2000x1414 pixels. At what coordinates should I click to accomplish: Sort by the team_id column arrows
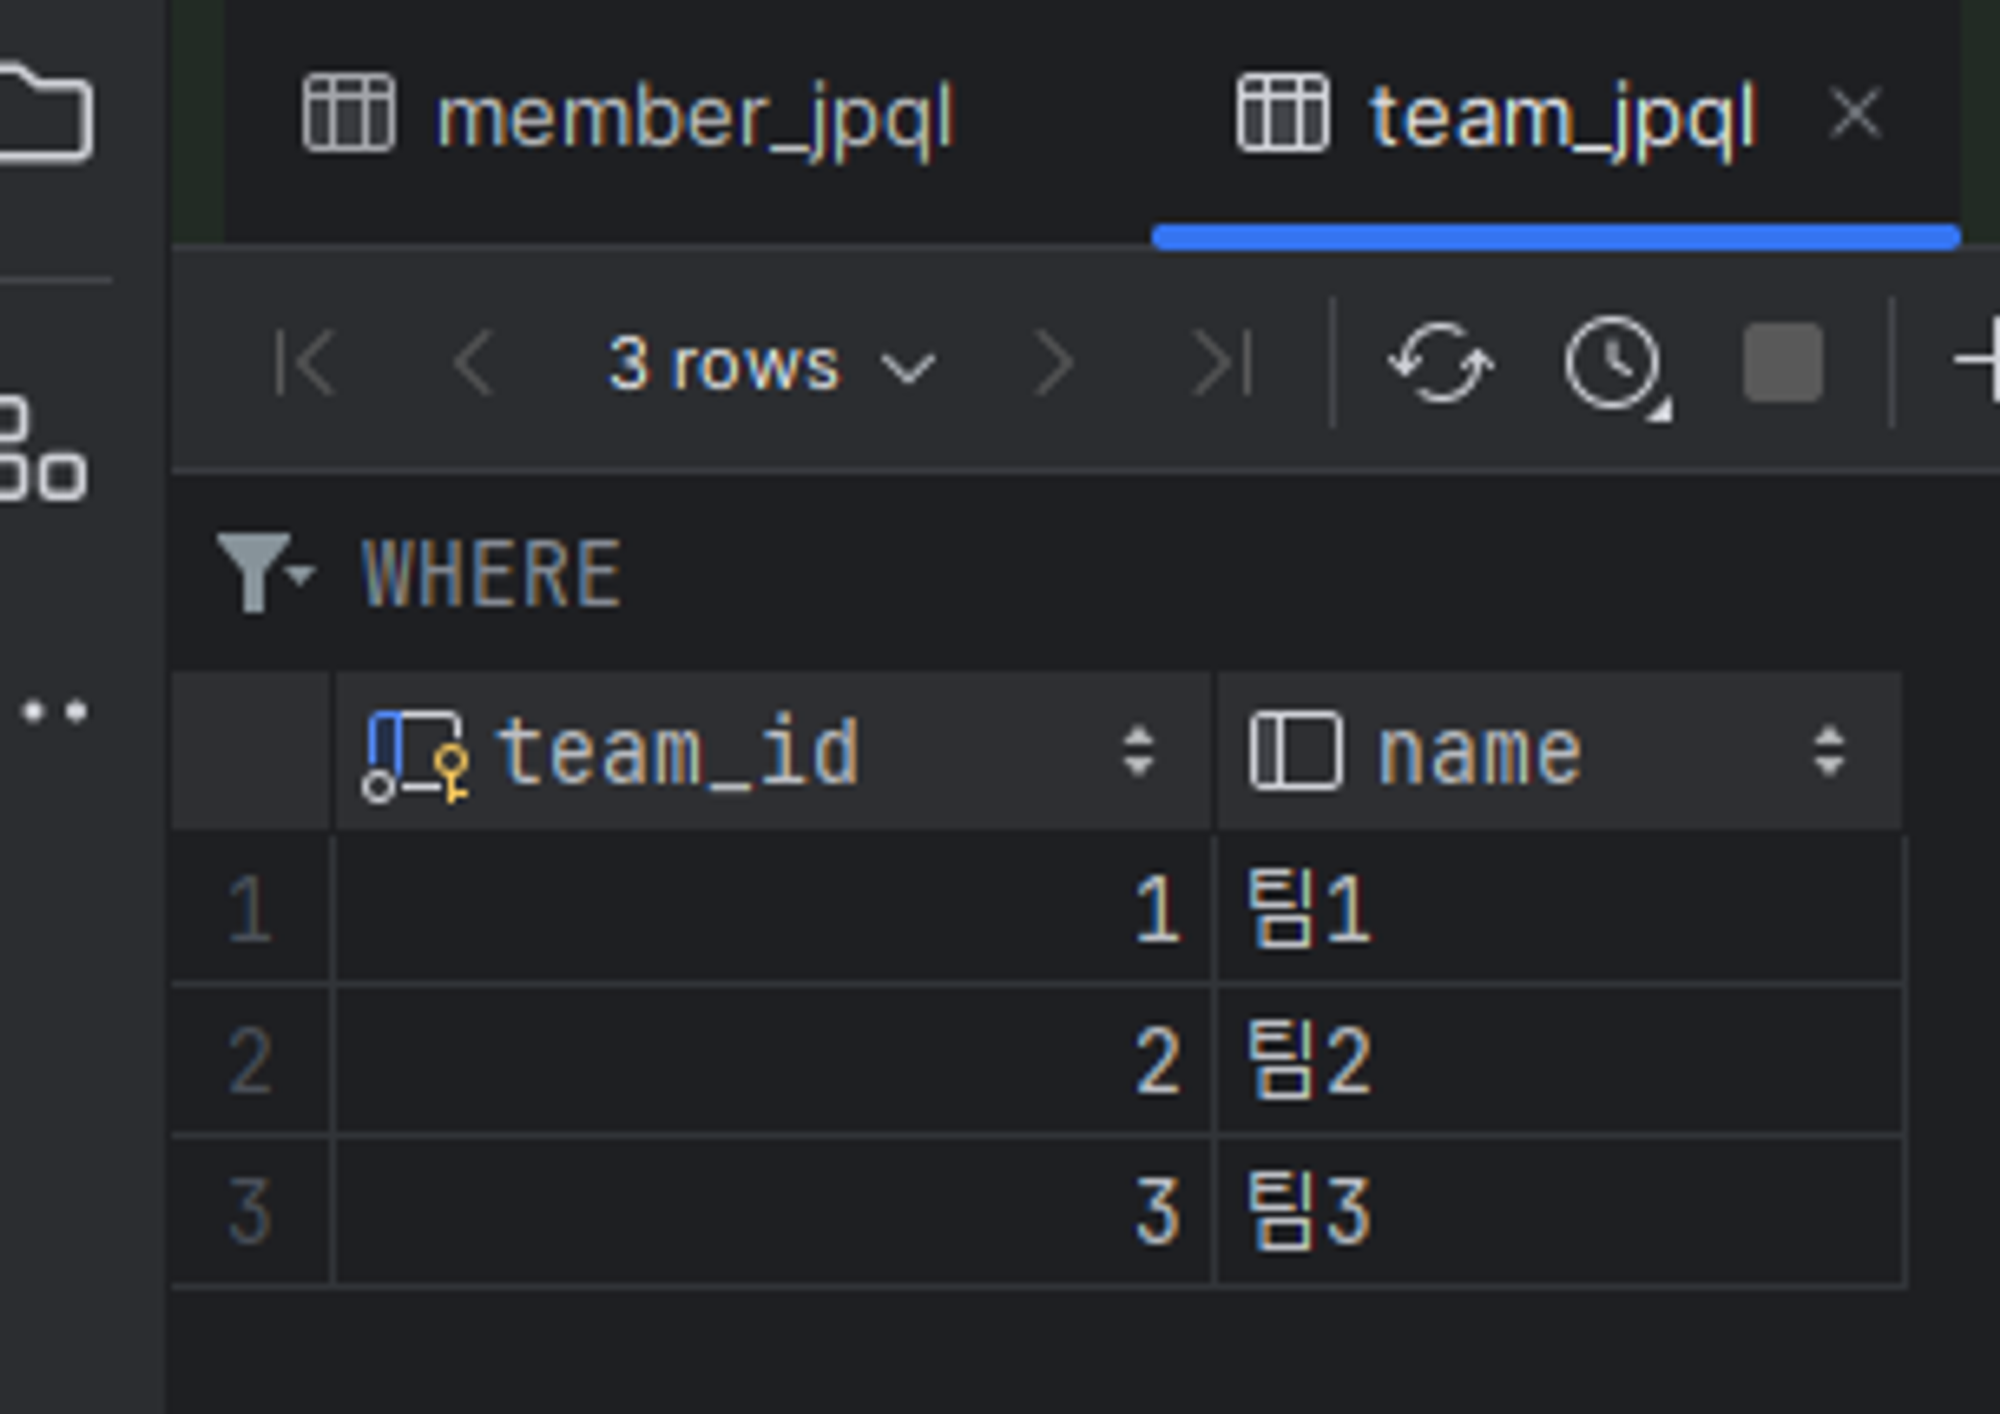[x=1138, y=752]
